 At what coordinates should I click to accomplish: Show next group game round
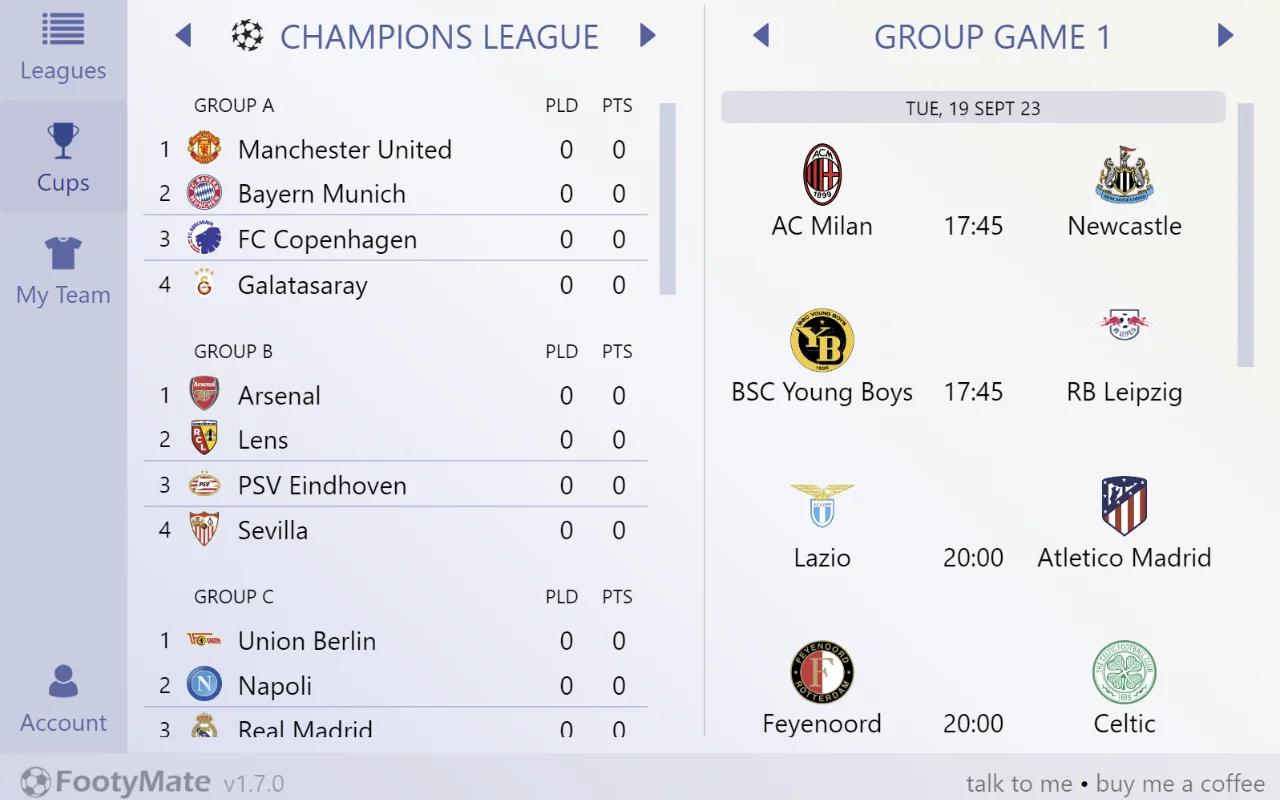pos(1225,37)
